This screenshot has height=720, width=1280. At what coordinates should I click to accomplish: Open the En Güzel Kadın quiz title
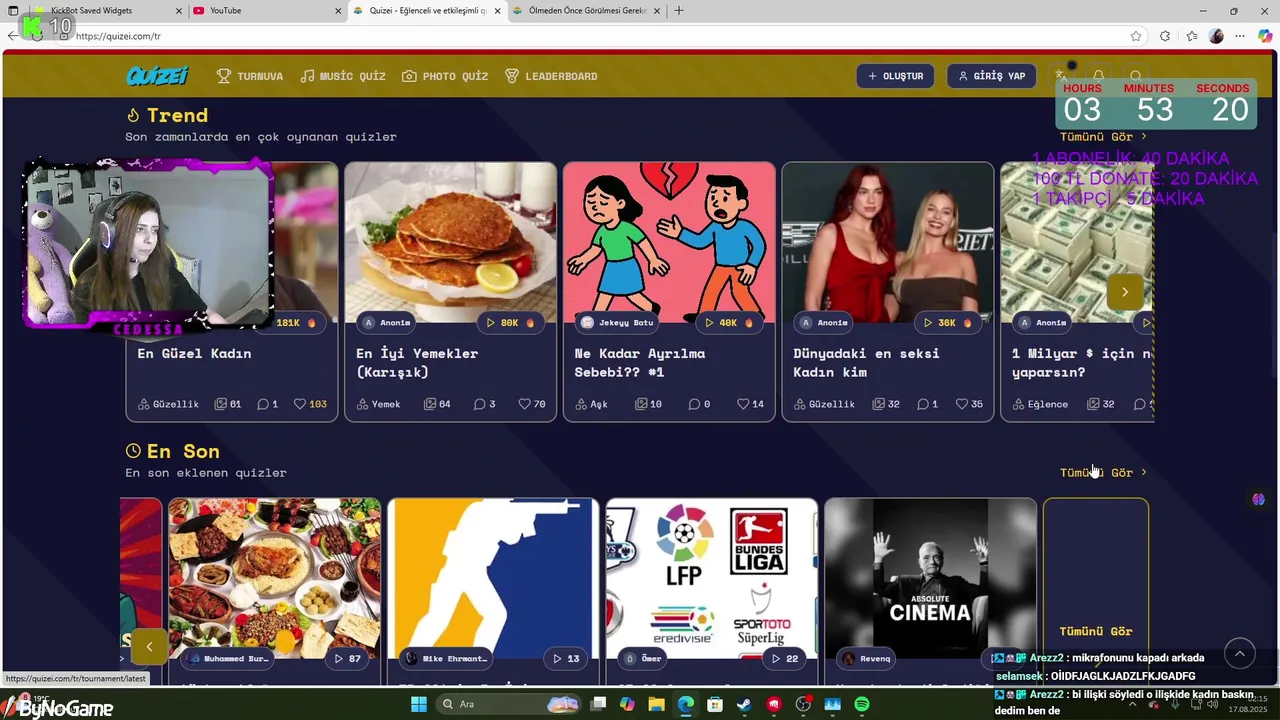[x=194, y=353]
